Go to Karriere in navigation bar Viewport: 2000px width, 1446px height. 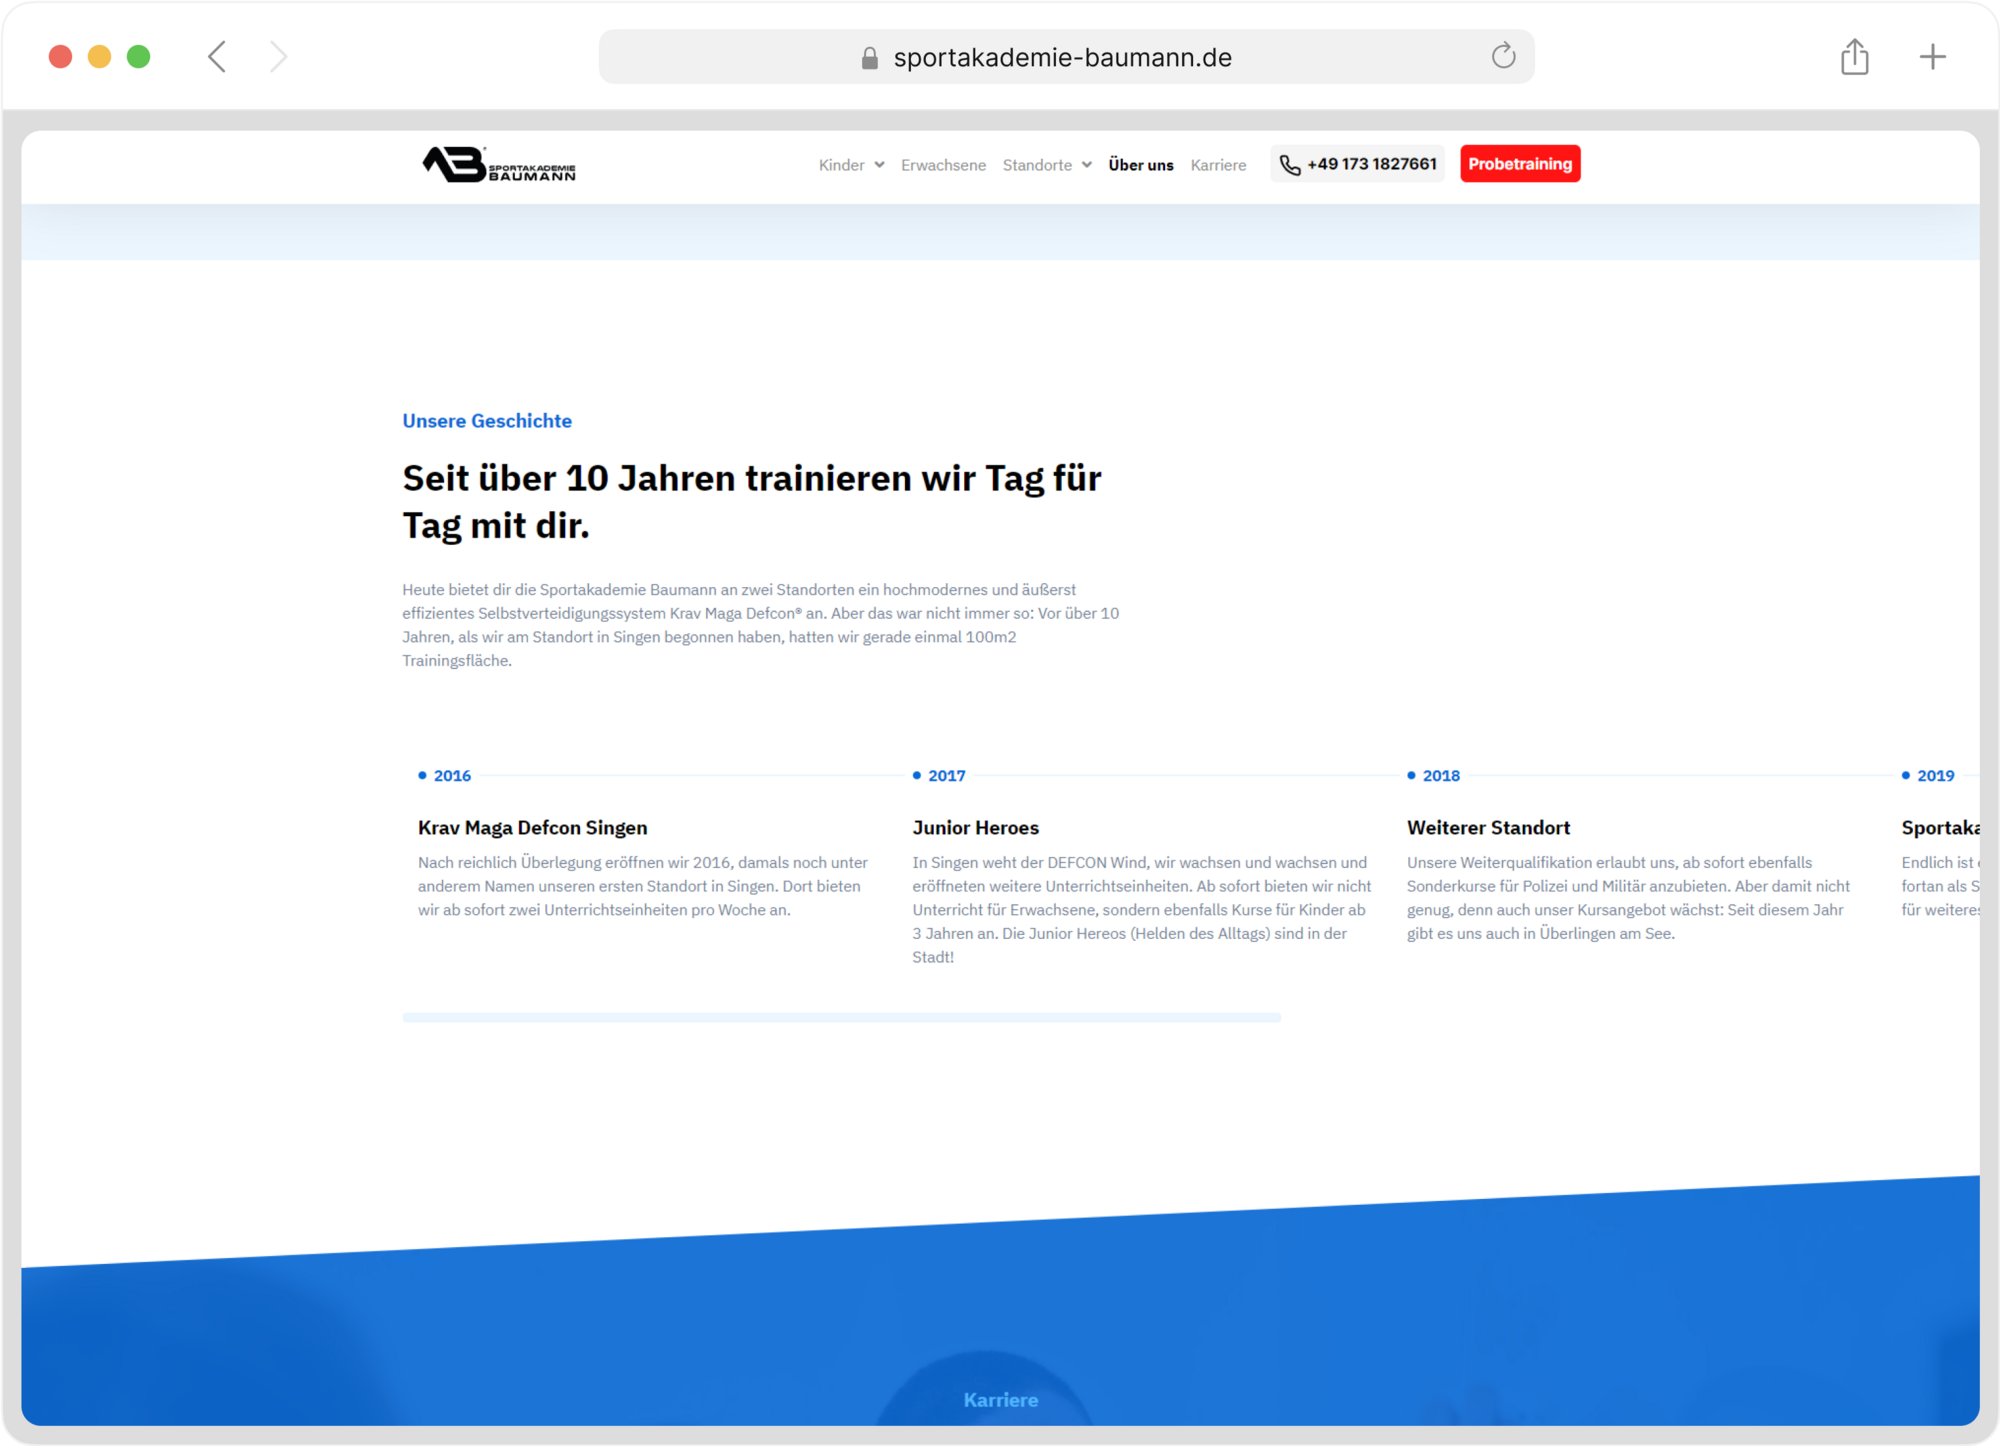1217,165
